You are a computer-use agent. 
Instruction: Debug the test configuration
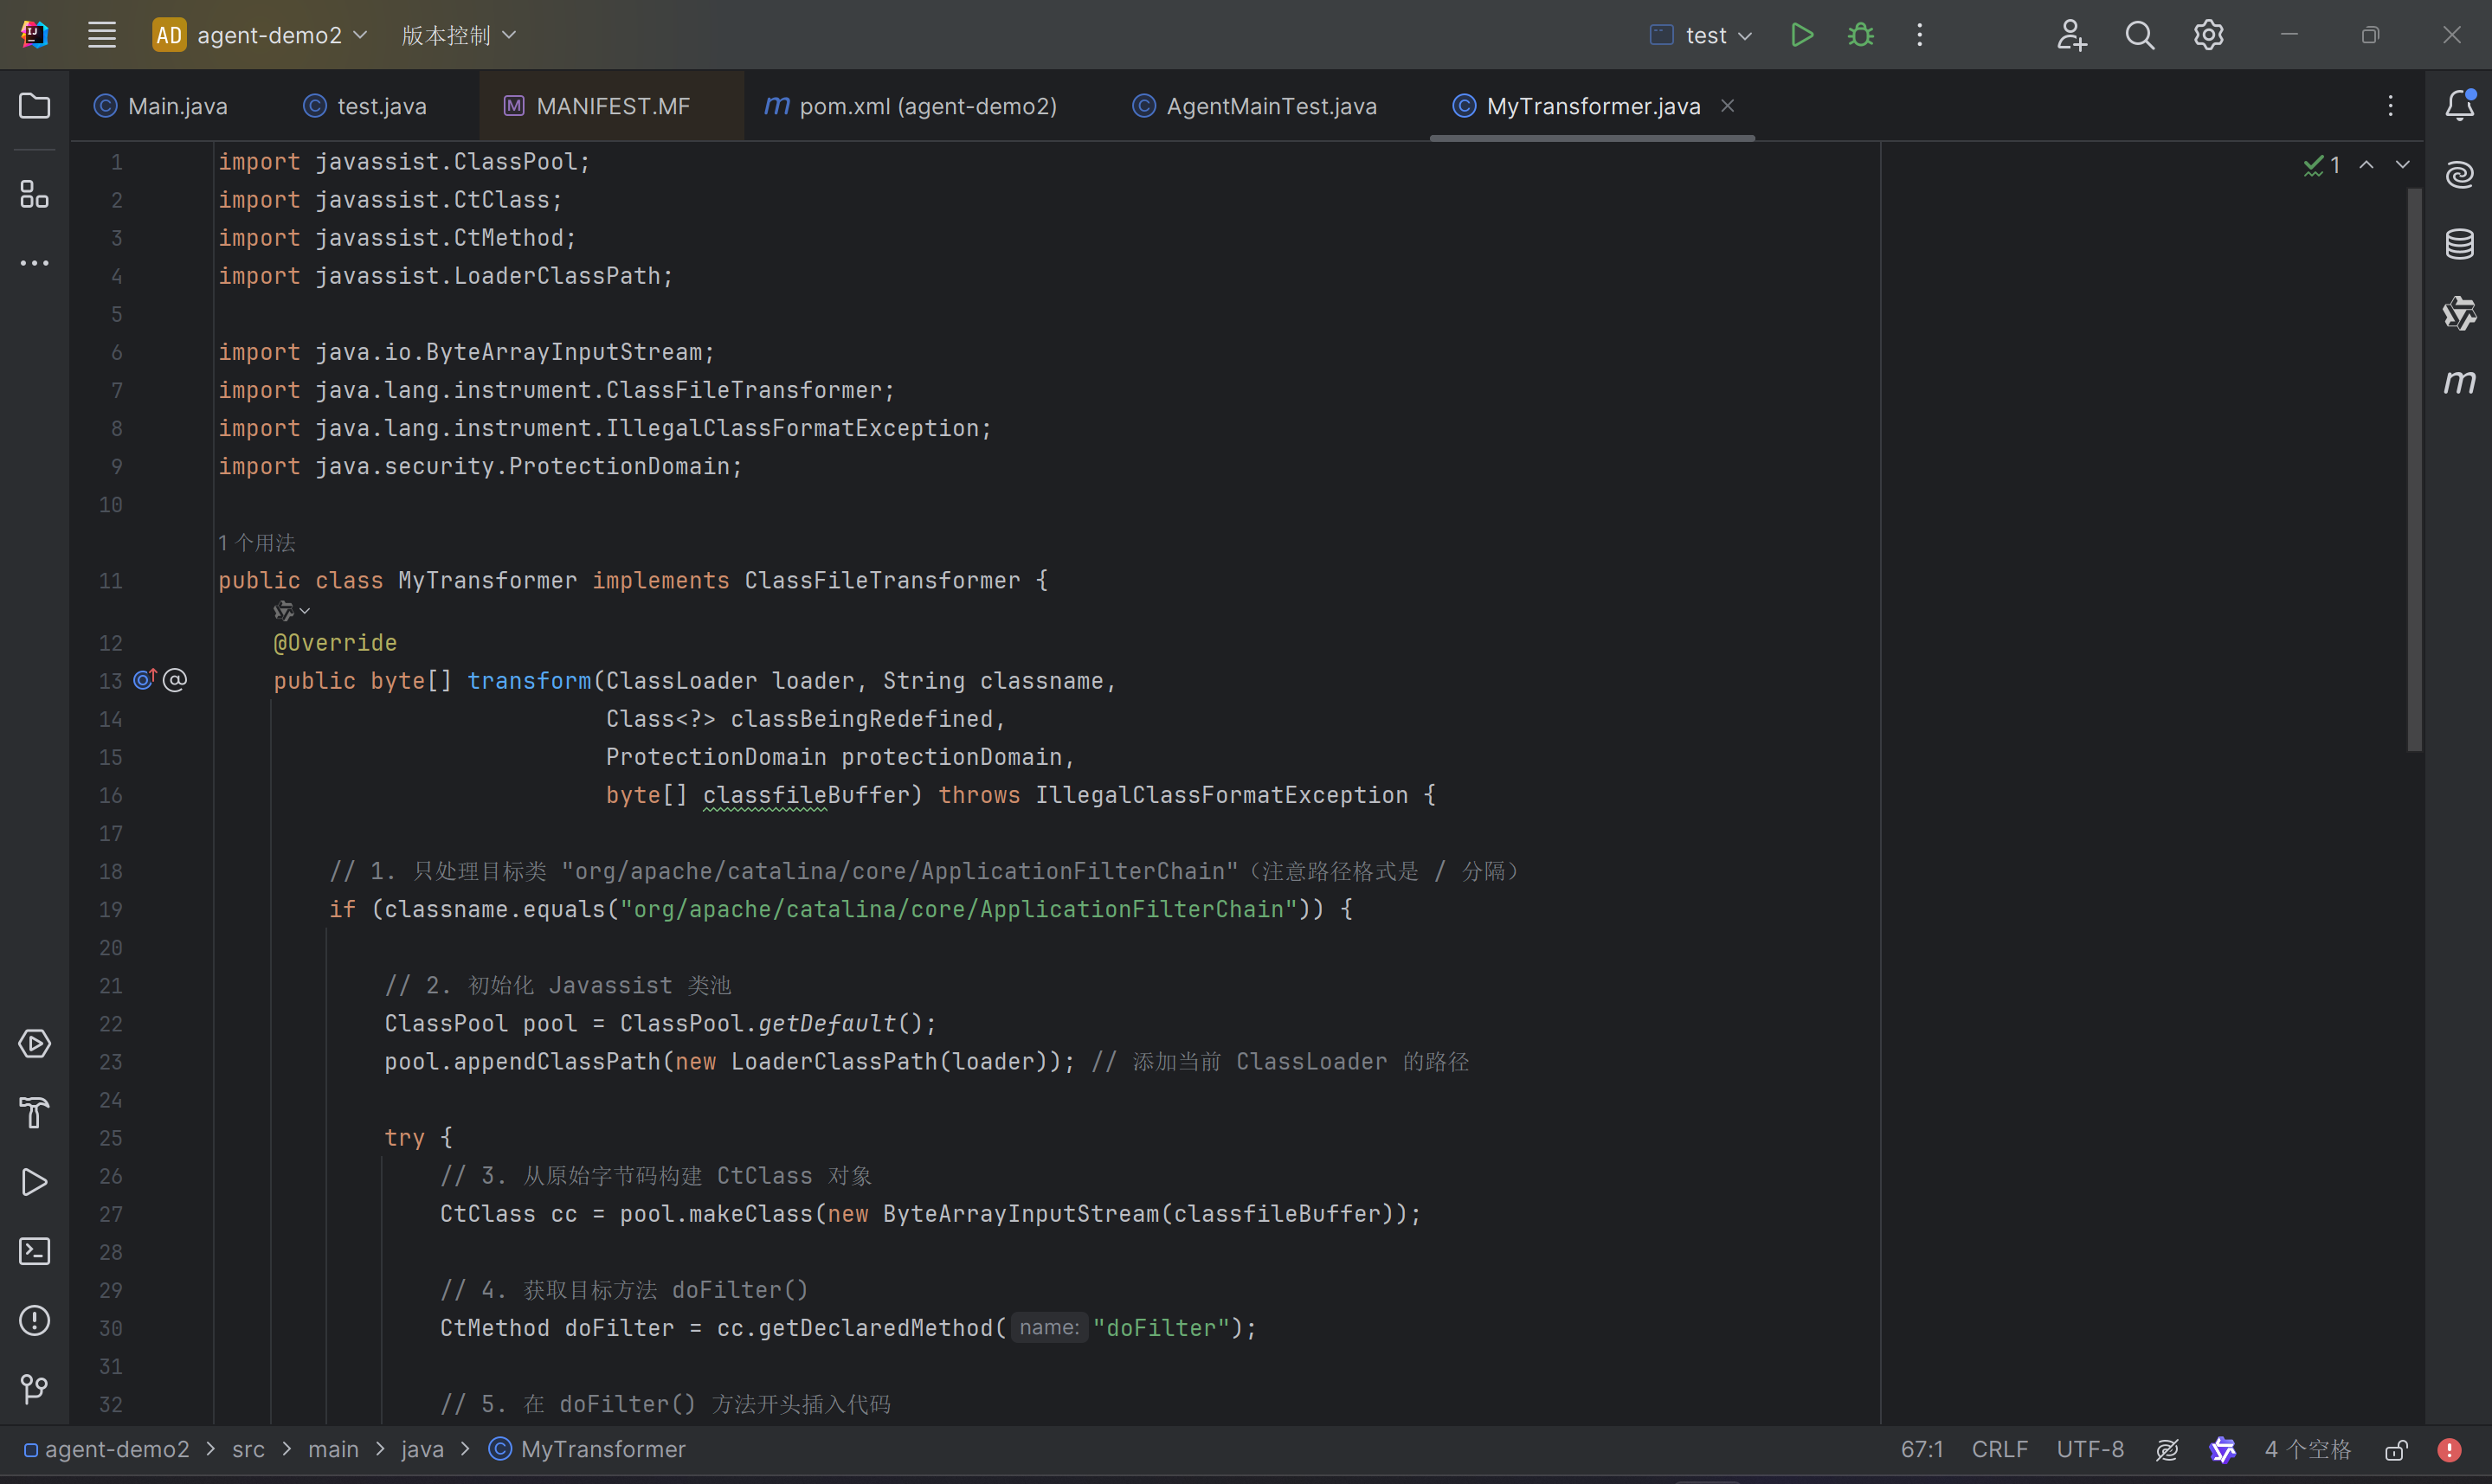click(1860, 35)
